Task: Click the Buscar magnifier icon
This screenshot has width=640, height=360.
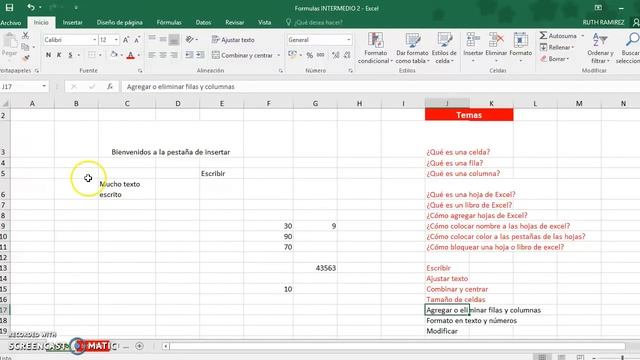Action: pos(632,40)
